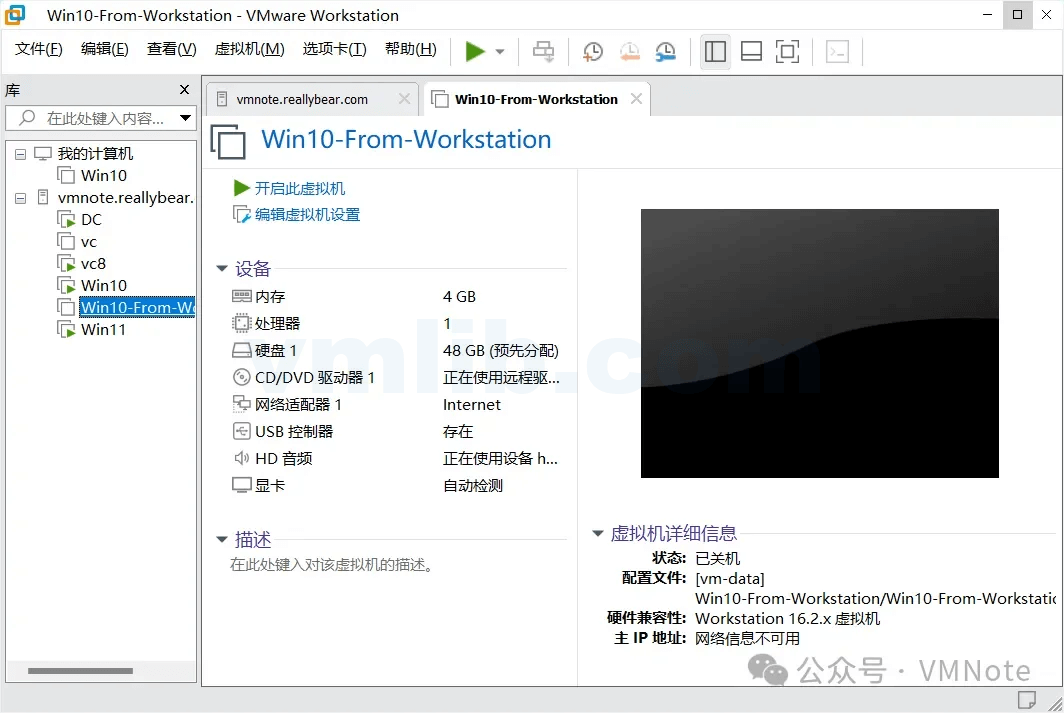Toggle full screen mode
The width and height of the screenshot is (1064, 713).
click(x=788, y=51)
